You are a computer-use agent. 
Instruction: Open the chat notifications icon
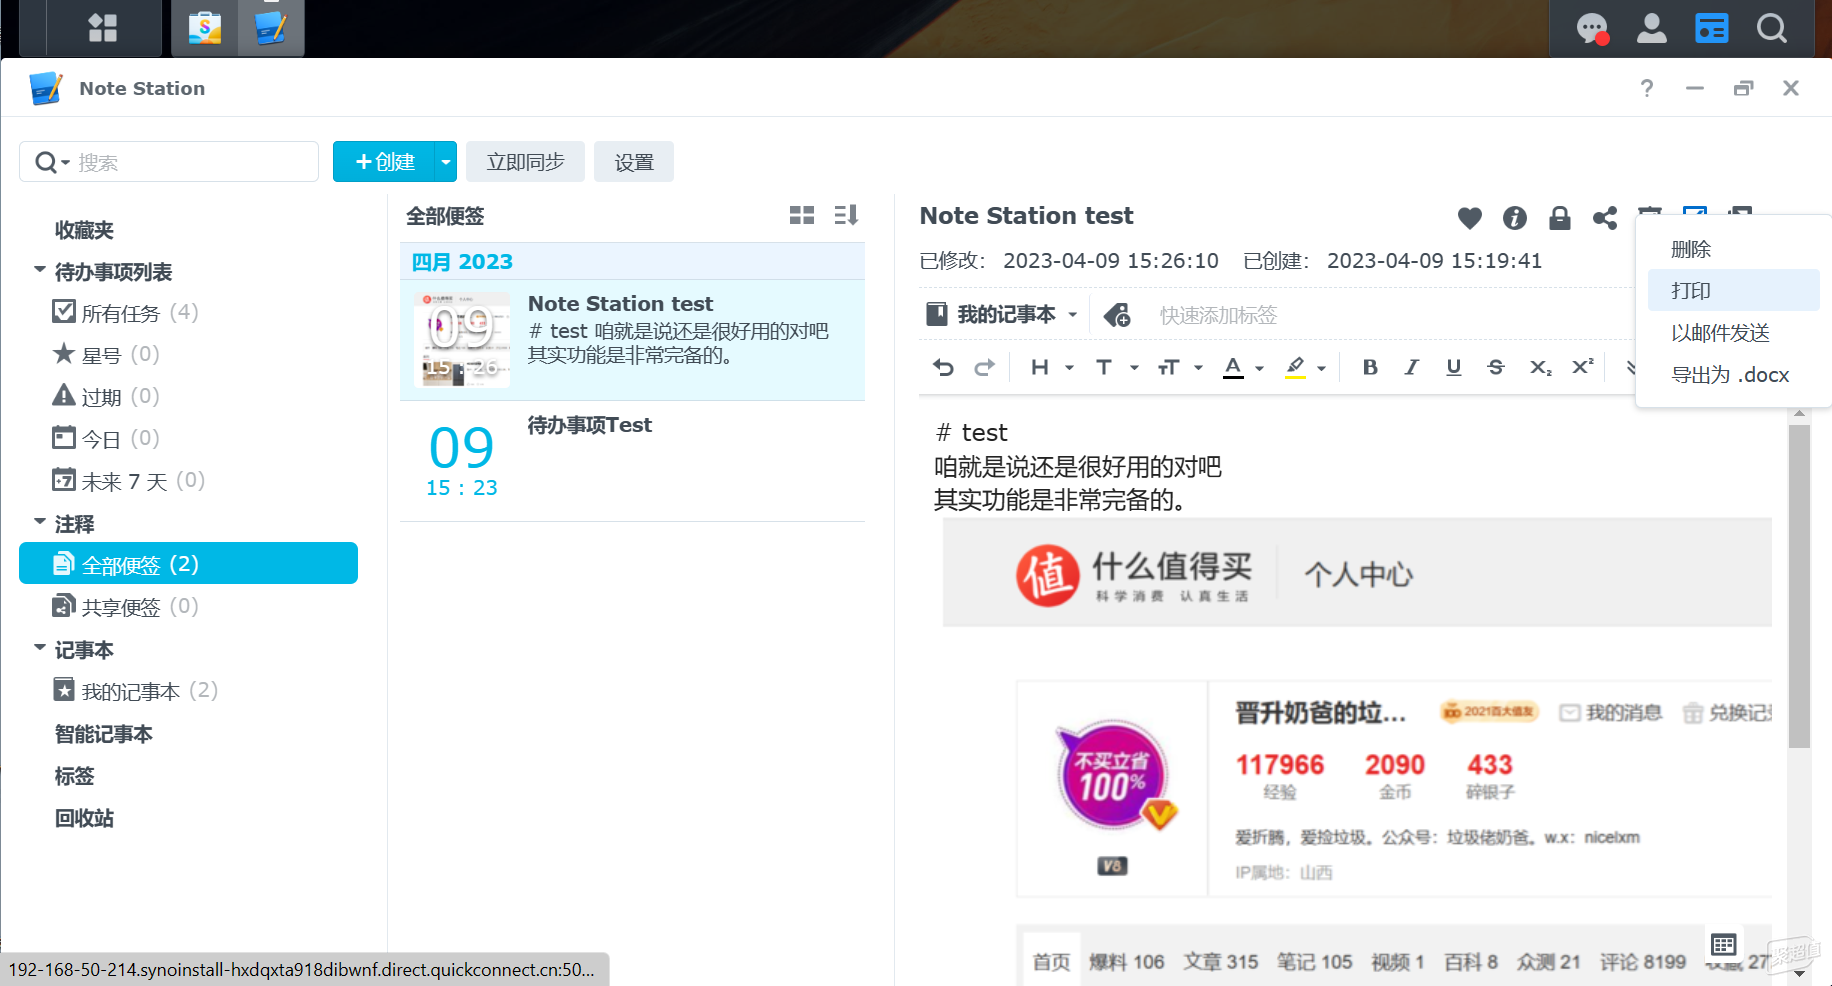(x=1592, y=28)
